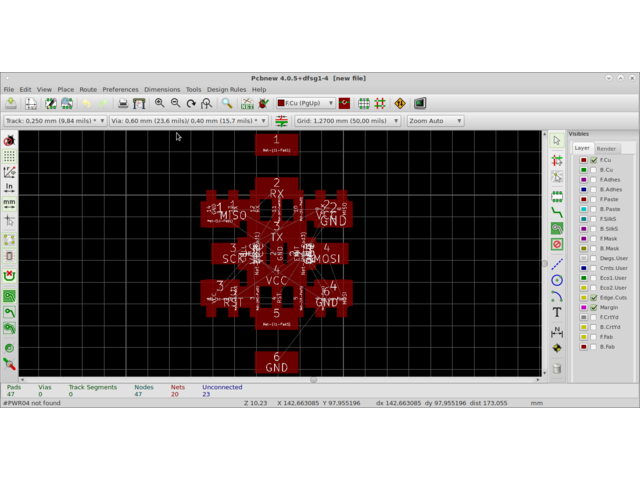Open the Zoom Auto dropdown
640x480 pixels.
click(x=436, y=121)
